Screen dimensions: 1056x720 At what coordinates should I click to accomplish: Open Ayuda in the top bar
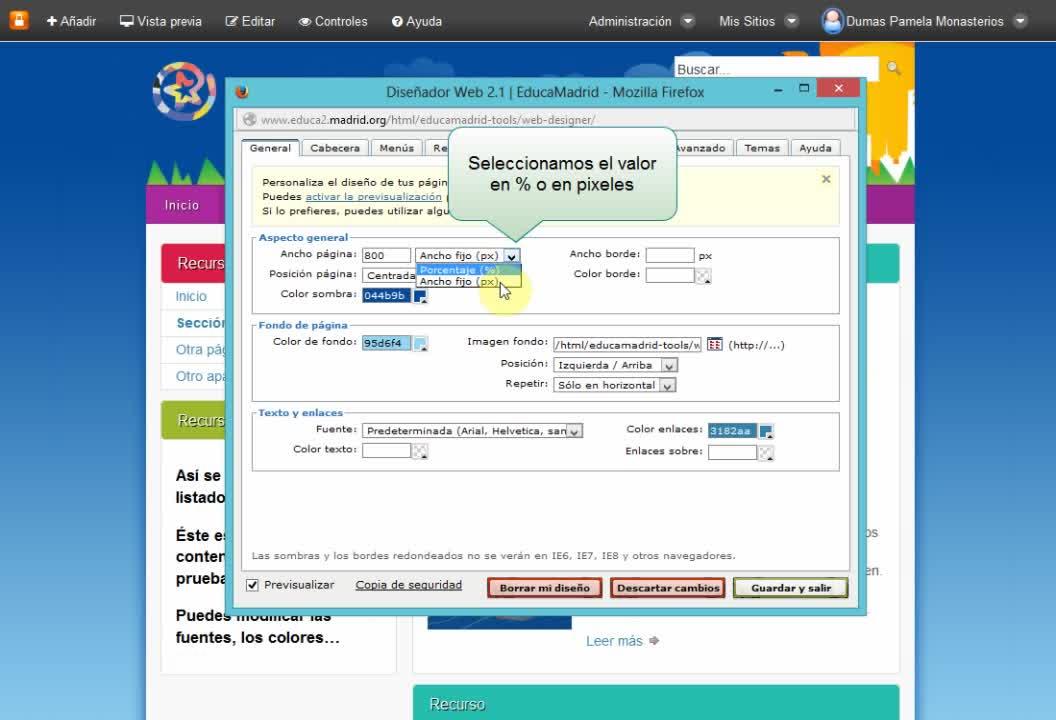tap(417, 22)
